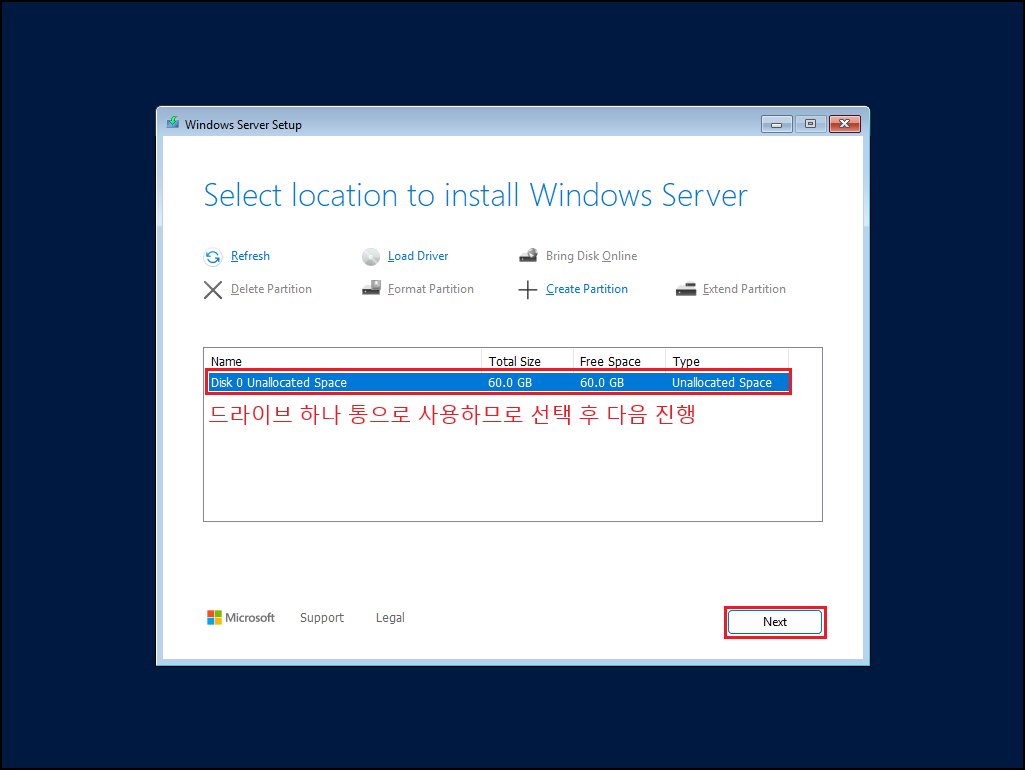Click the Format Partition drive icon
The height and width of the screenshot is (770, 1025).
click(x=371, y=288)
